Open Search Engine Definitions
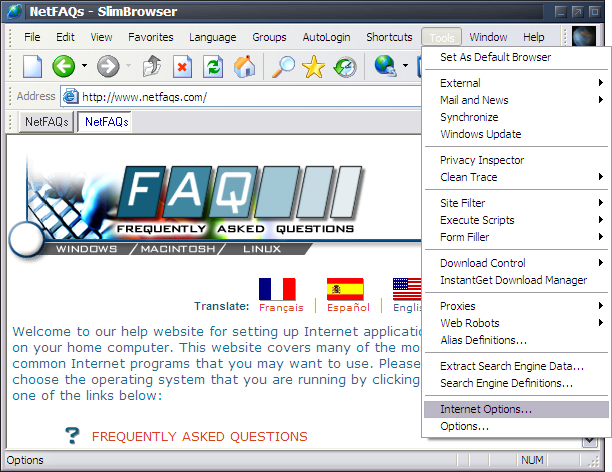 pos(516,383)
